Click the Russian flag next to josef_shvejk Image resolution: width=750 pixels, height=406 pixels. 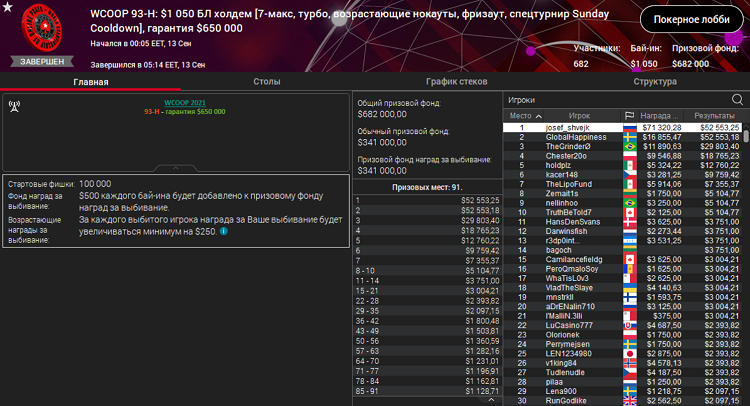[629, 128]
